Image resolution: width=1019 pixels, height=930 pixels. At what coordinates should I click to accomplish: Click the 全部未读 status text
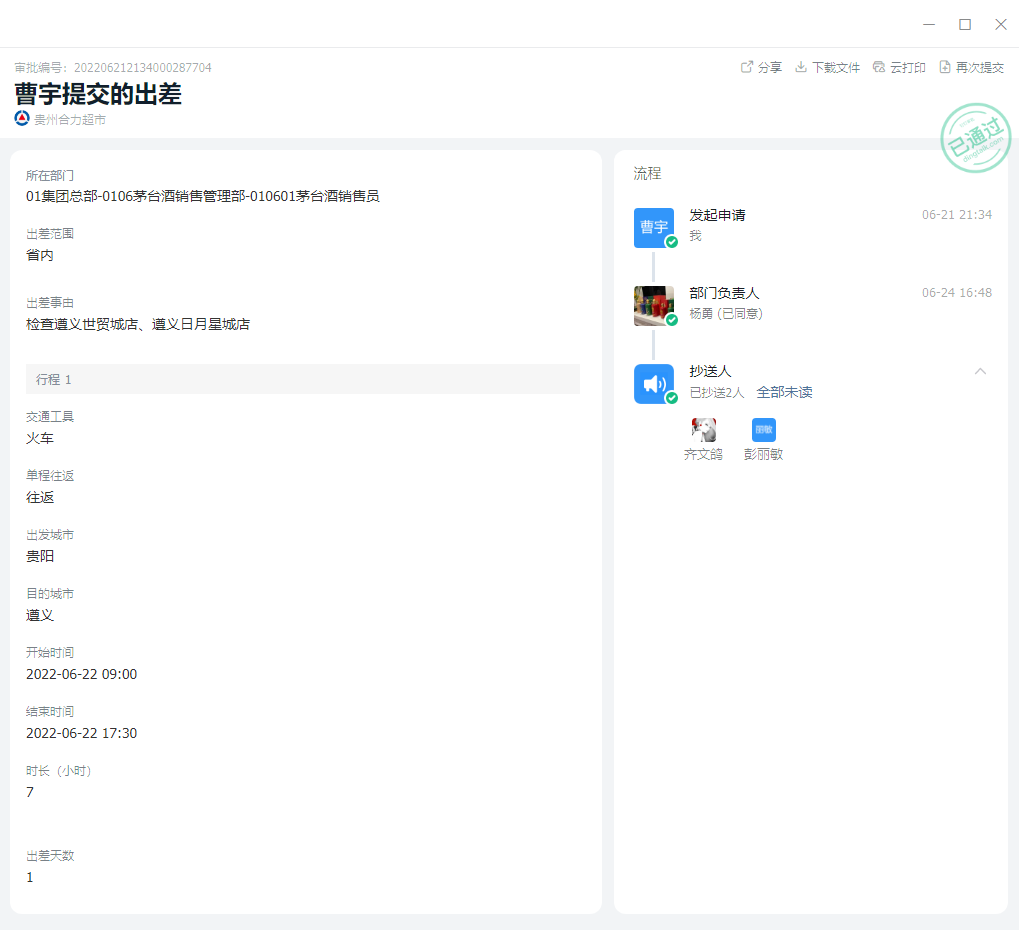[784, 392]
